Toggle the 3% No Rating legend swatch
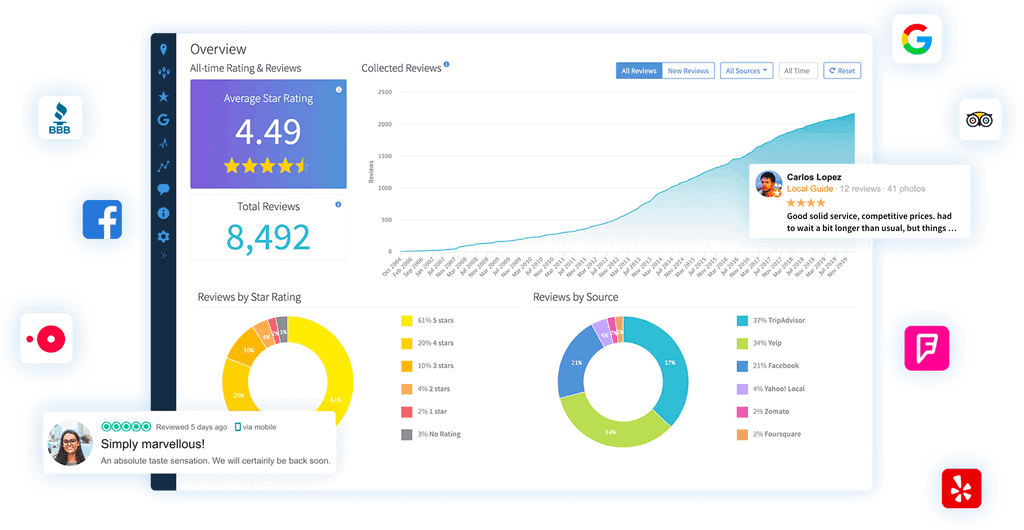Image resolution: width=1024 pixels, height=530 pixels. click(x=406, y=434)
